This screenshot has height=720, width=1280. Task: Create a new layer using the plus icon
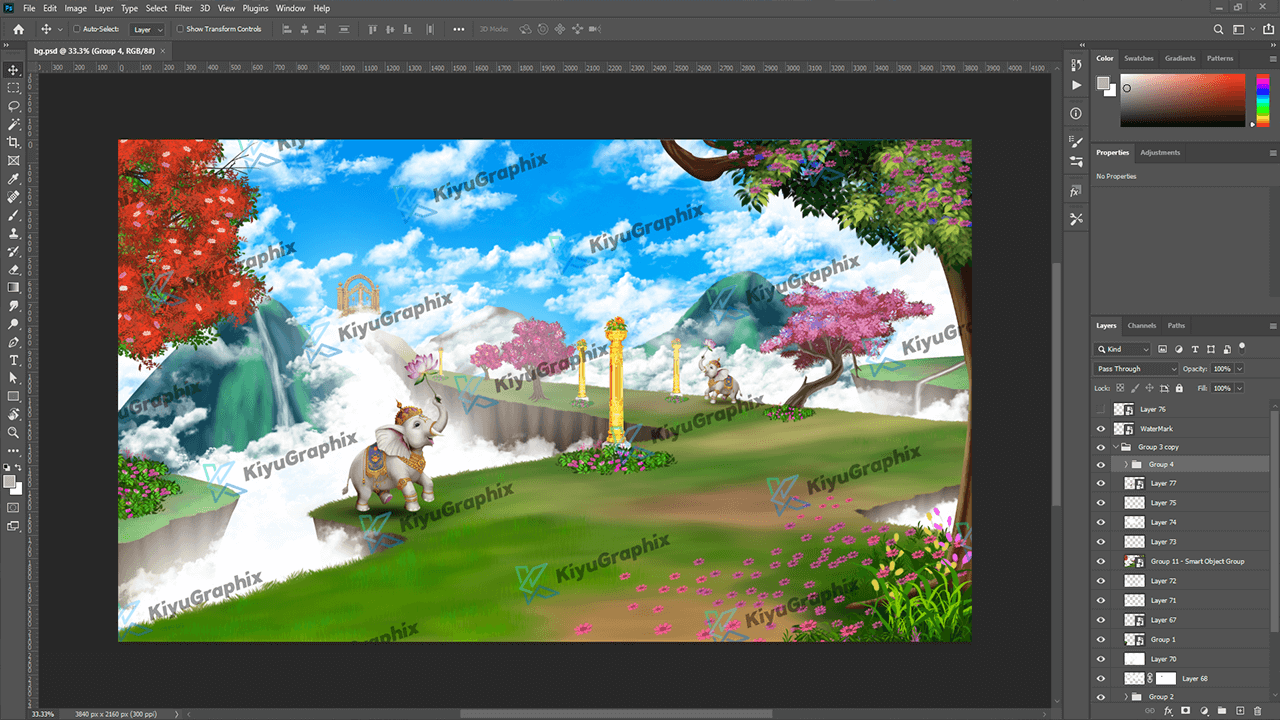(1240, 710)
